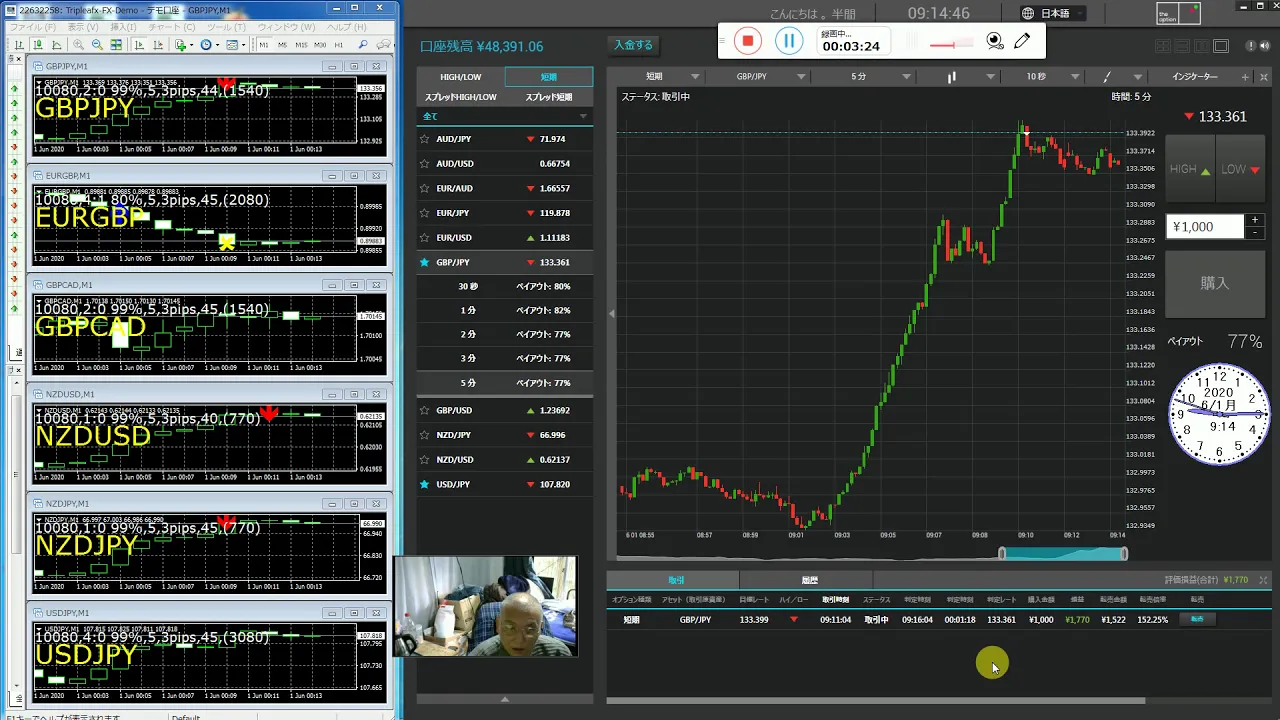Click the 入金する deposit button
The image size is (1280, 720).
click(633, 45)
